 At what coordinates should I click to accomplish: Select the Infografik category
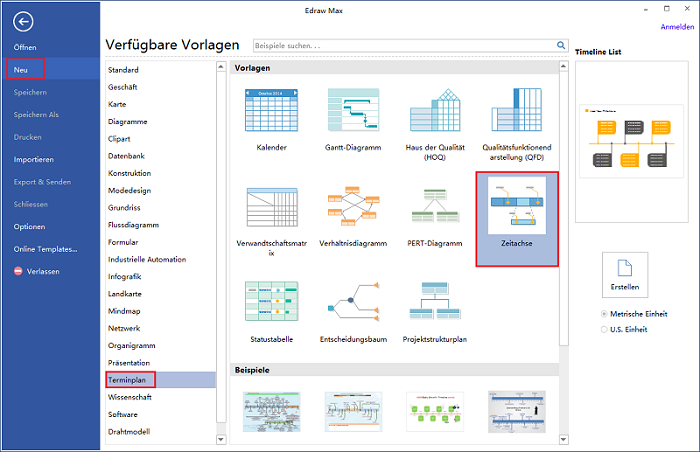click(125, 277)
